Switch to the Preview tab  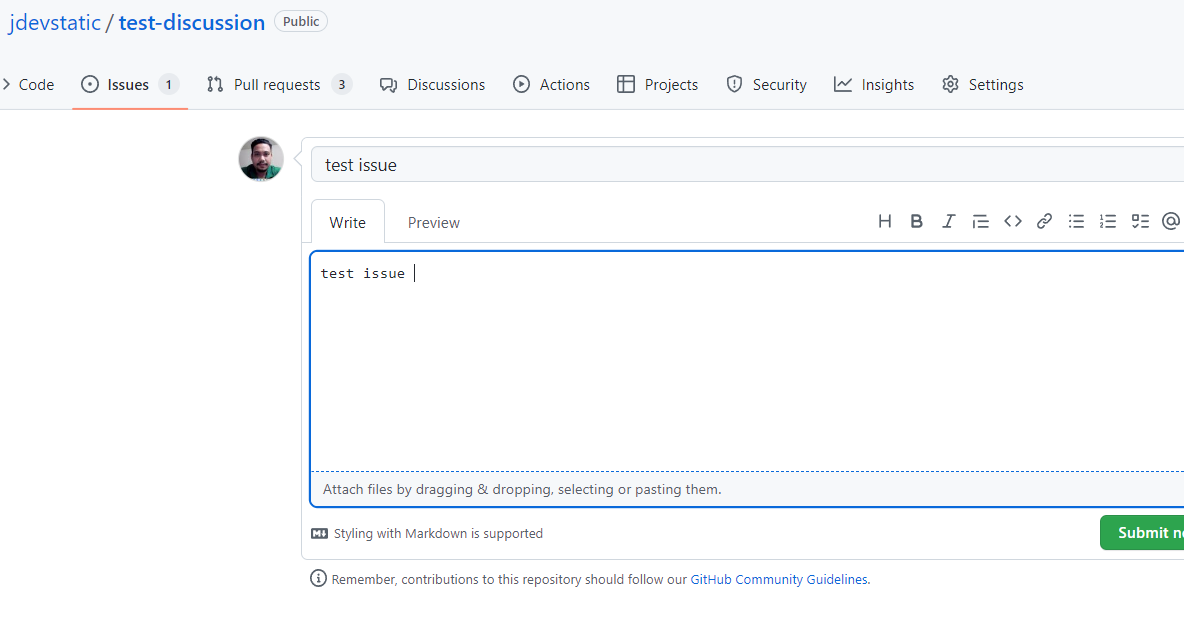tap(433, 222)
